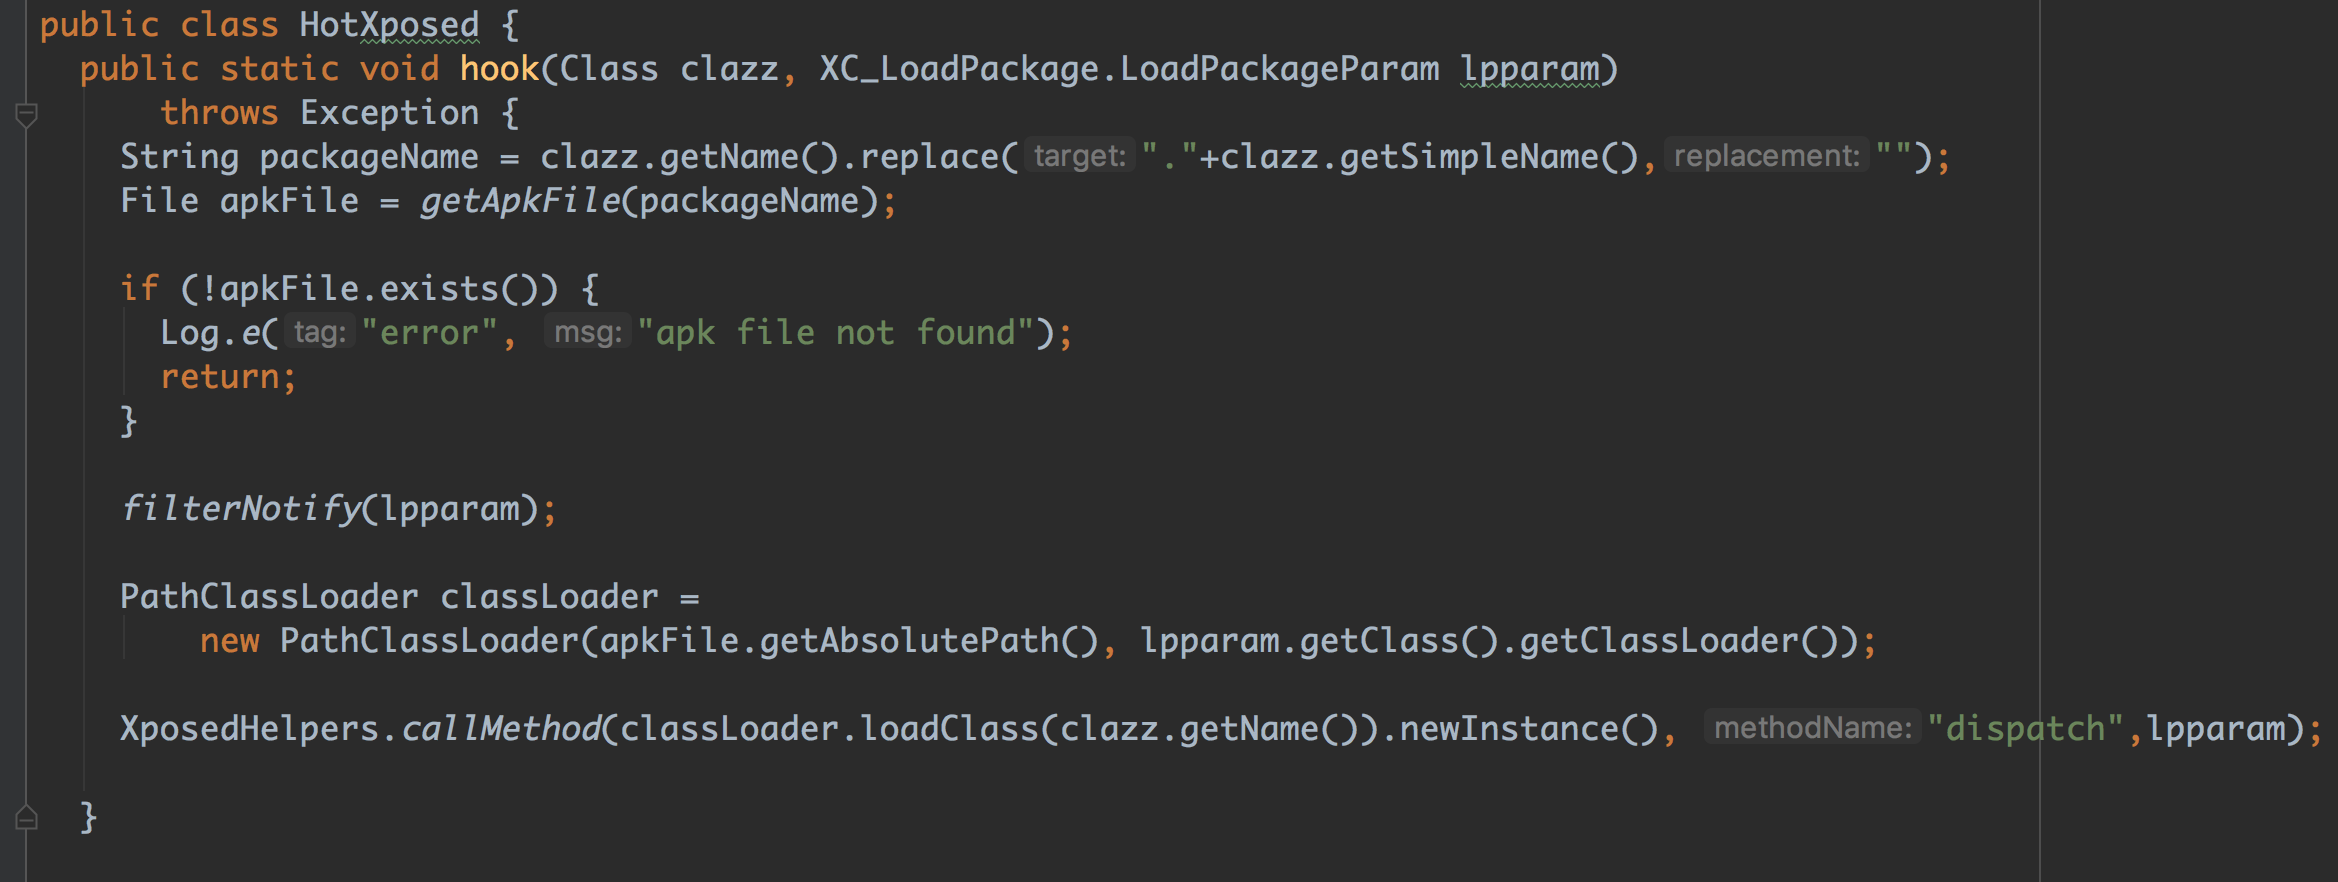Click the "dispatch" string literal

click(x=2025, y=729)
